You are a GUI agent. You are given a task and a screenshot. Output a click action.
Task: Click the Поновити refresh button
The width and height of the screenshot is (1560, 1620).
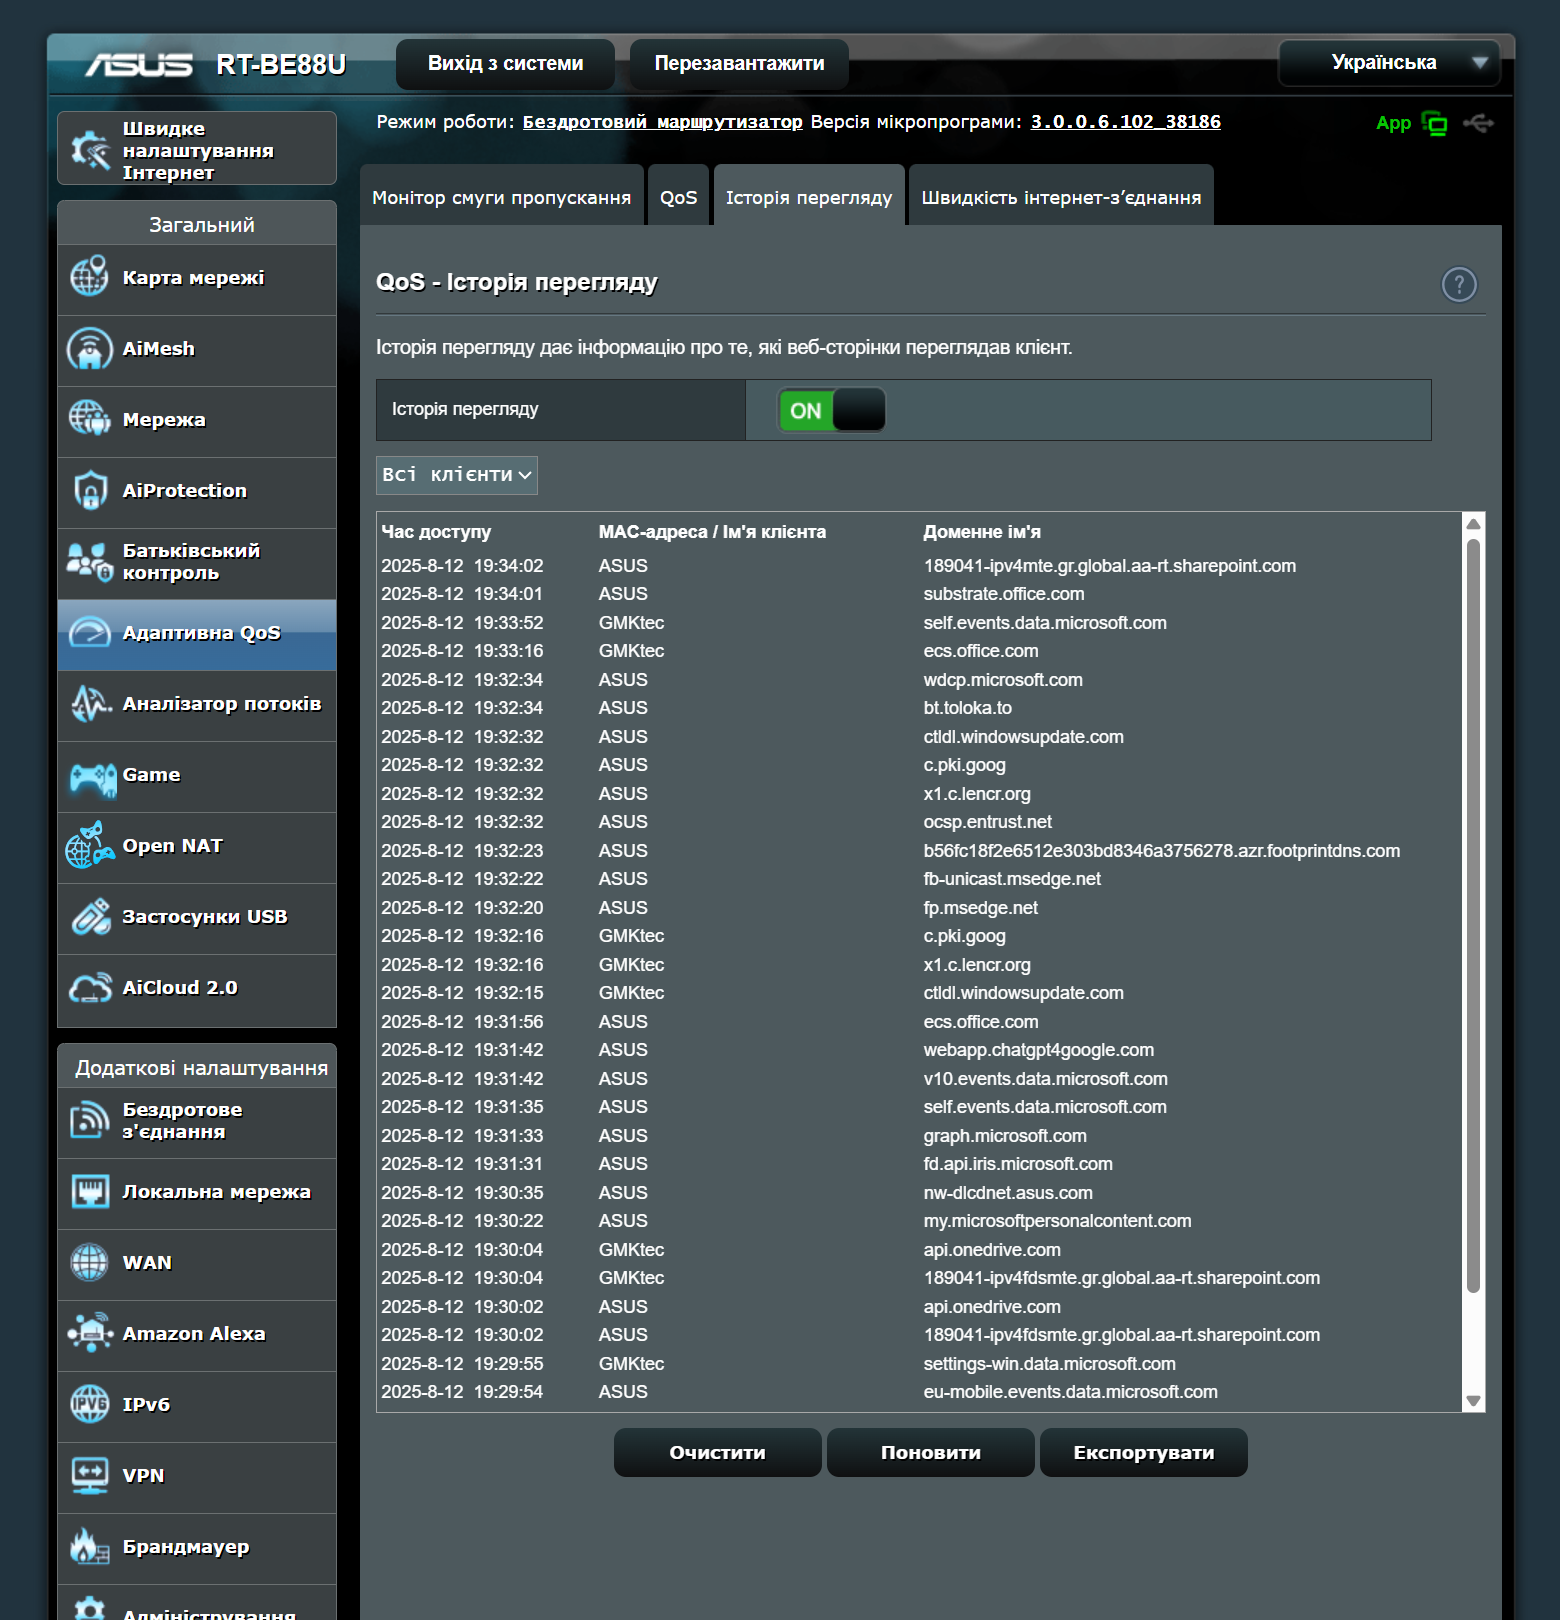point(931,1452)
